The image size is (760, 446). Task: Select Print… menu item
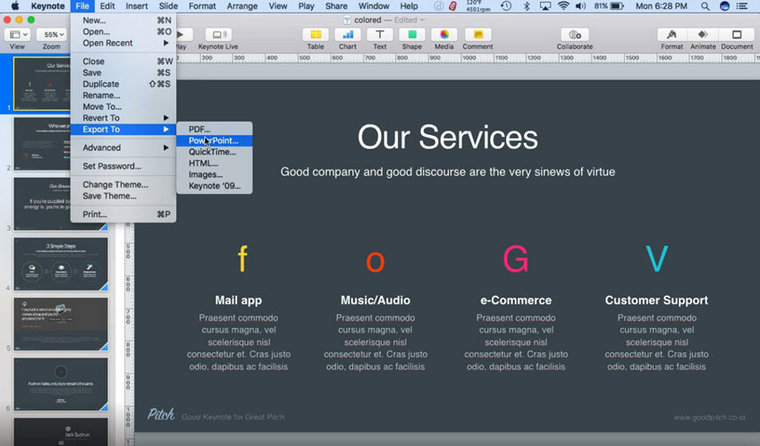click(x=123, y=214)
